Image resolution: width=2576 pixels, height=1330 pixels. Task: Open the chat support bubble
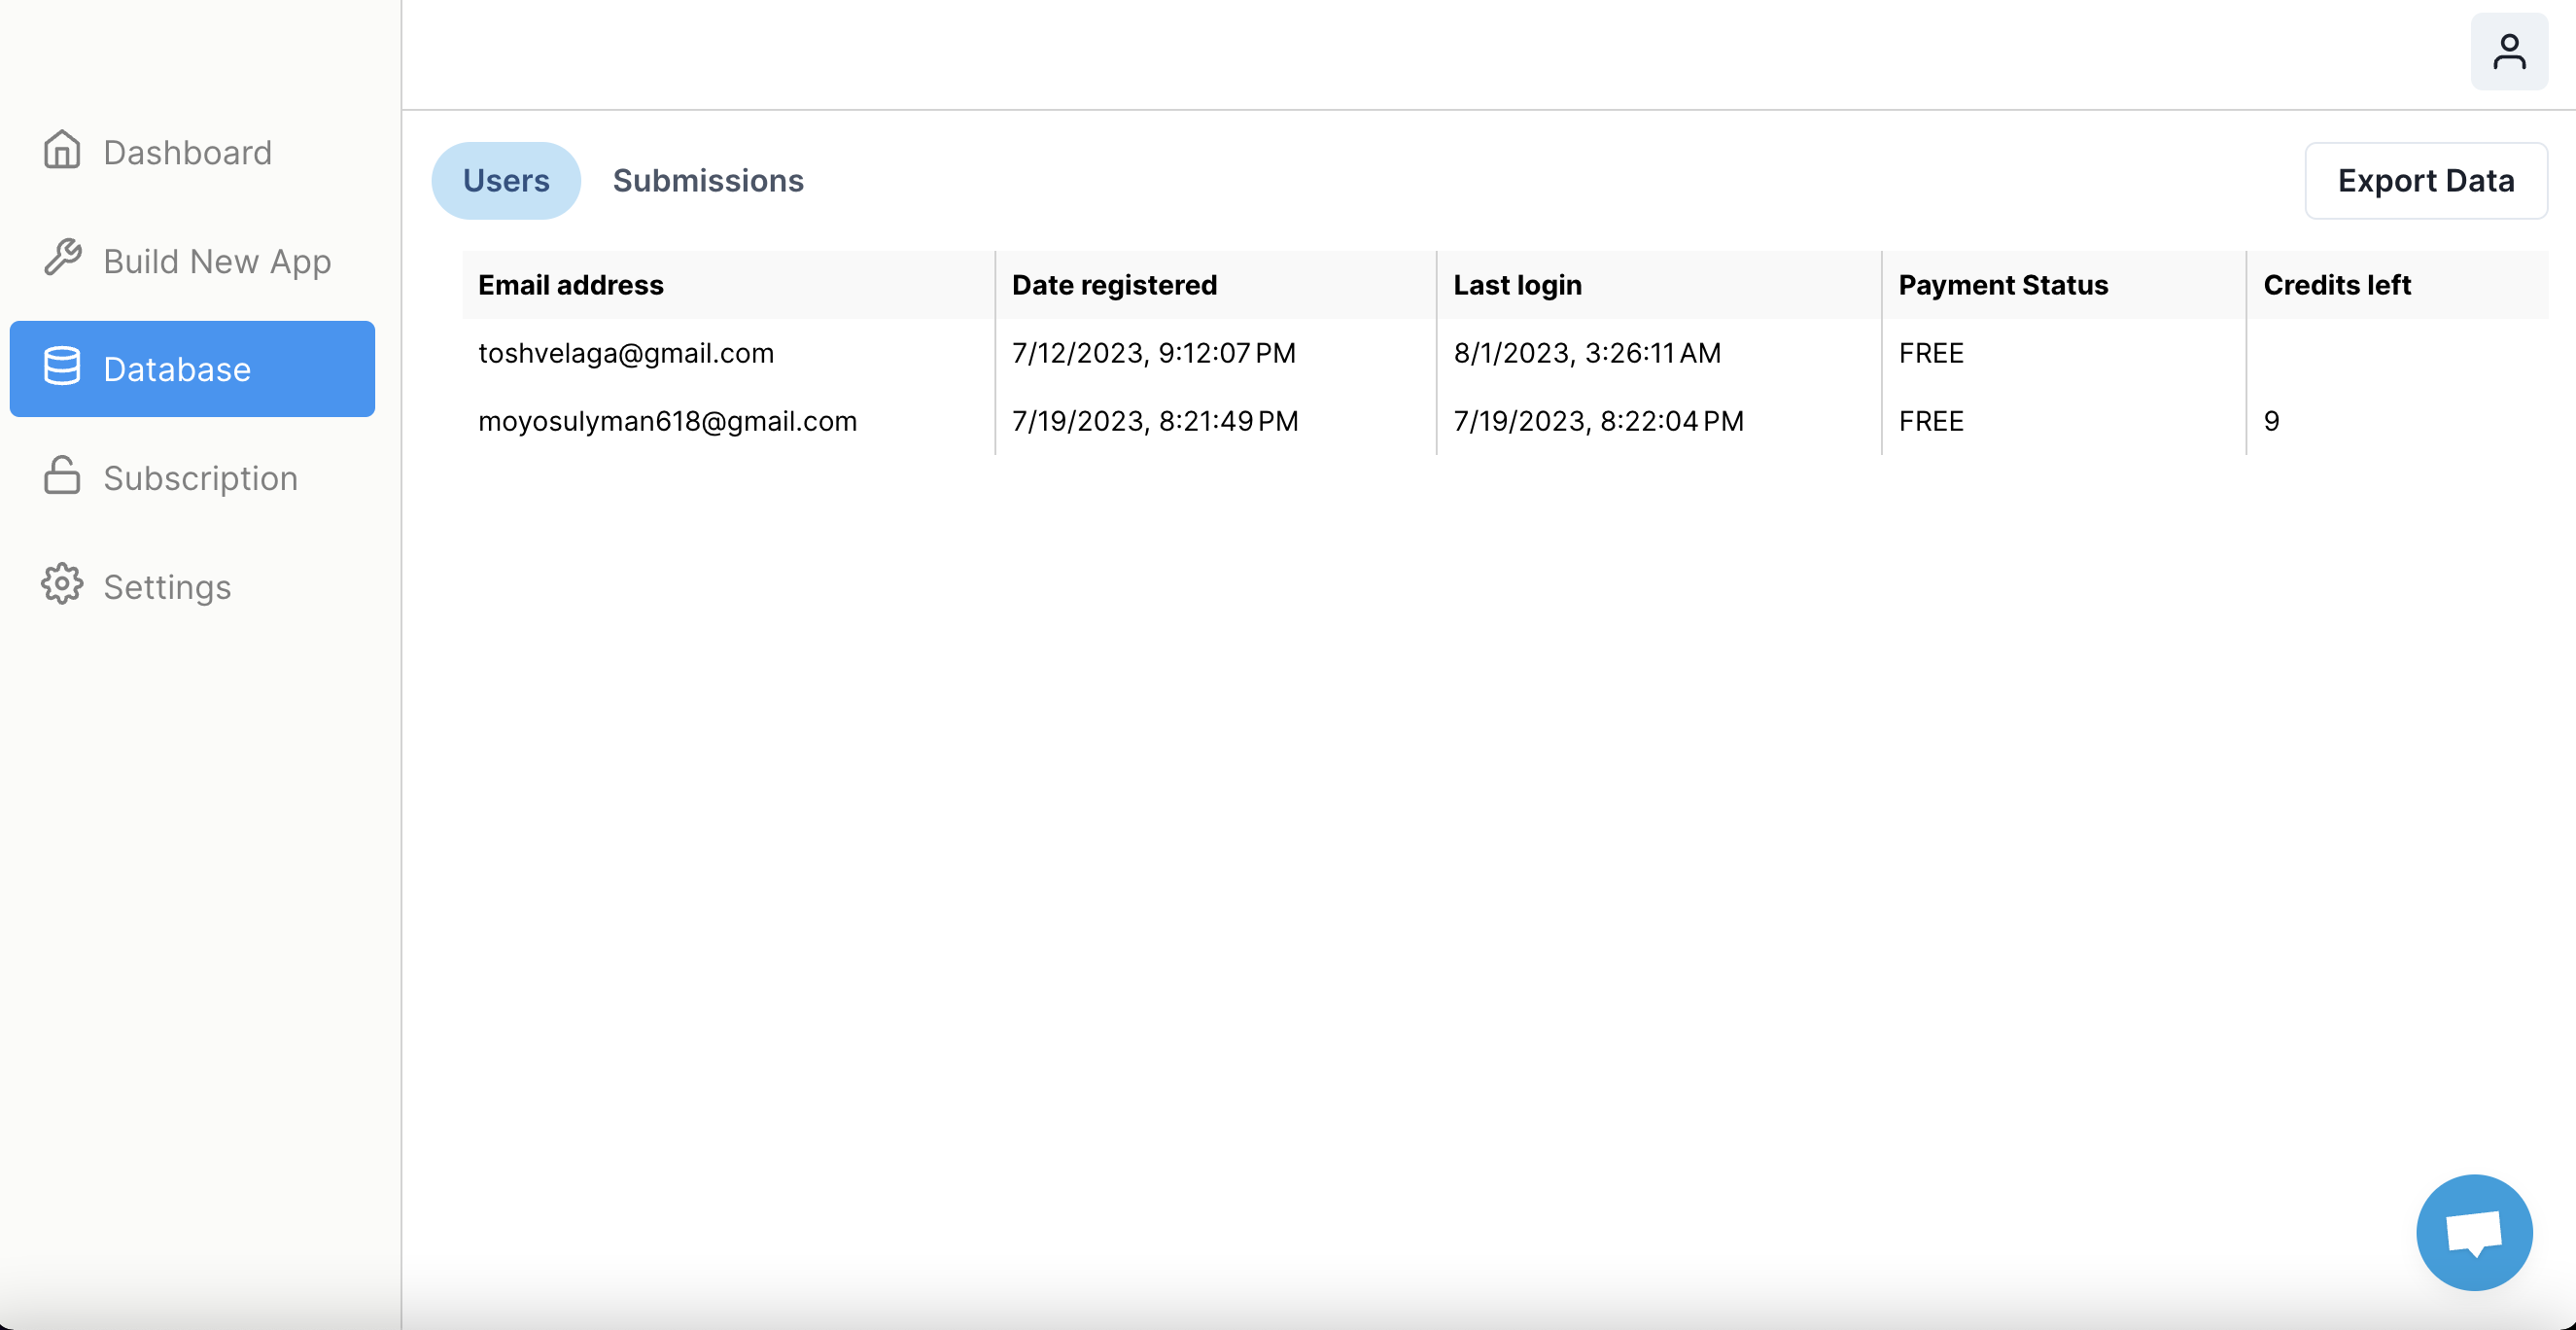click(2474, 1232)
